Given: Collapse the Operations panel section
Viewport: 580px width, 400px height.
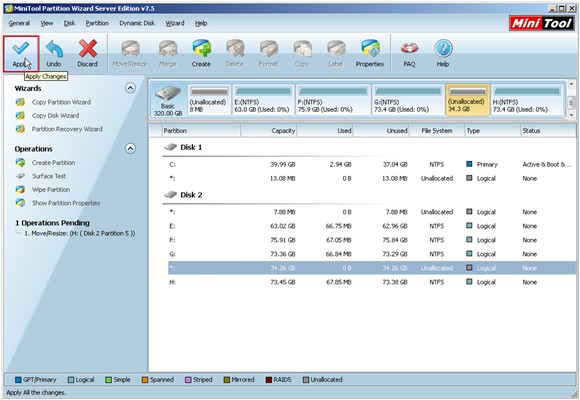Looking at the screenshot, I should pyautogui.click(x=130, y=148).
